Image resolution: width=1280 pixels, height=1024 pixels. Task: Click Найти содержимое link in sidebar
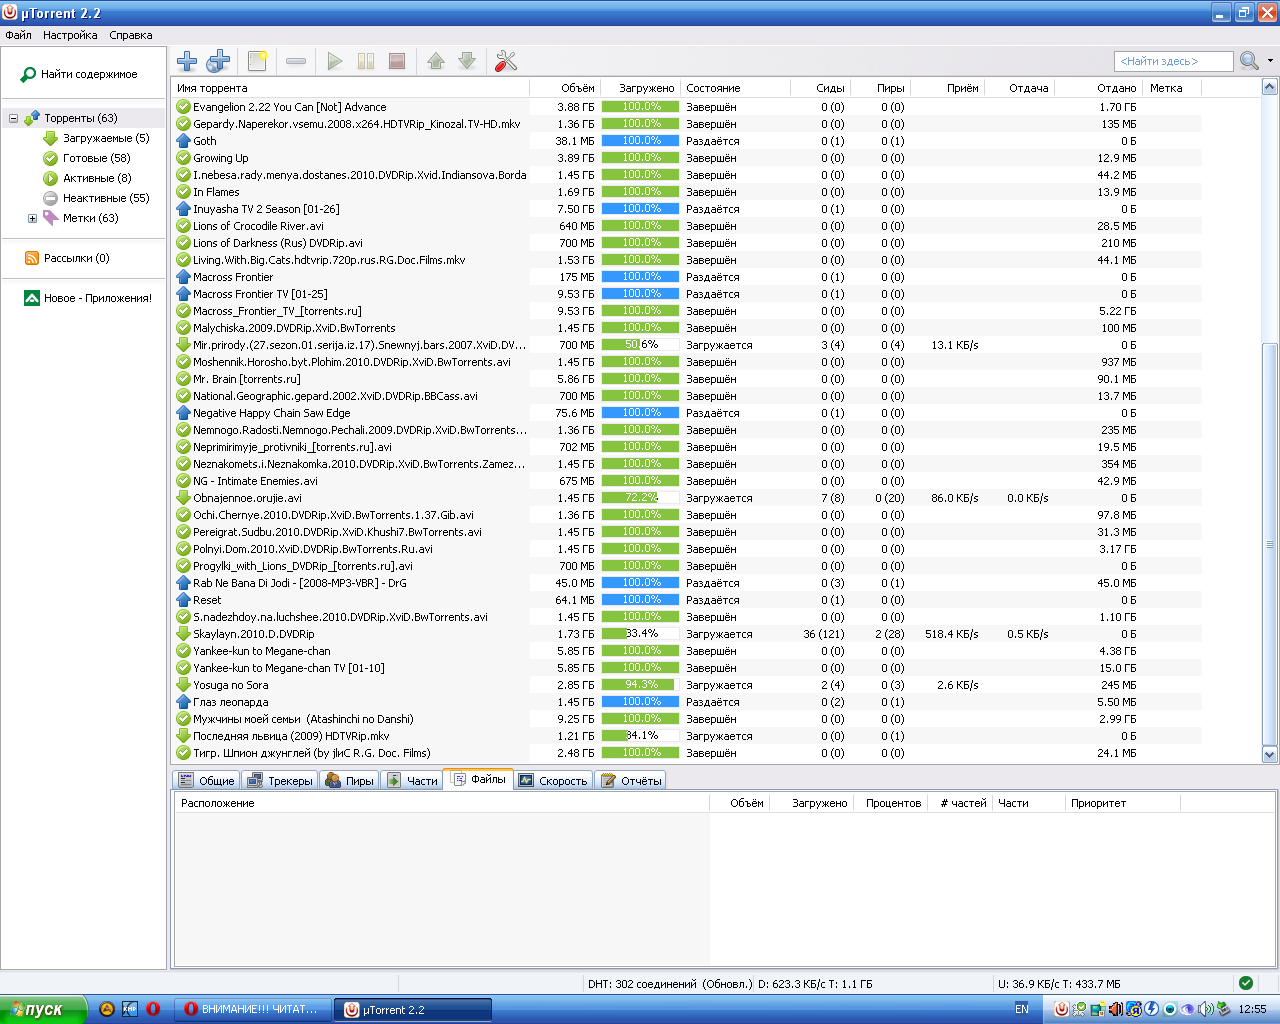click(88, 74)
